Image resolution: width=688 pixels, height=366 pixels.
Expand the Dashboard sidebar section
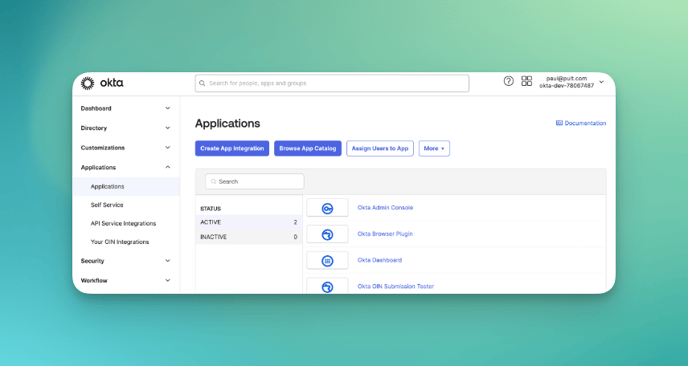click(x=126, y=108)
